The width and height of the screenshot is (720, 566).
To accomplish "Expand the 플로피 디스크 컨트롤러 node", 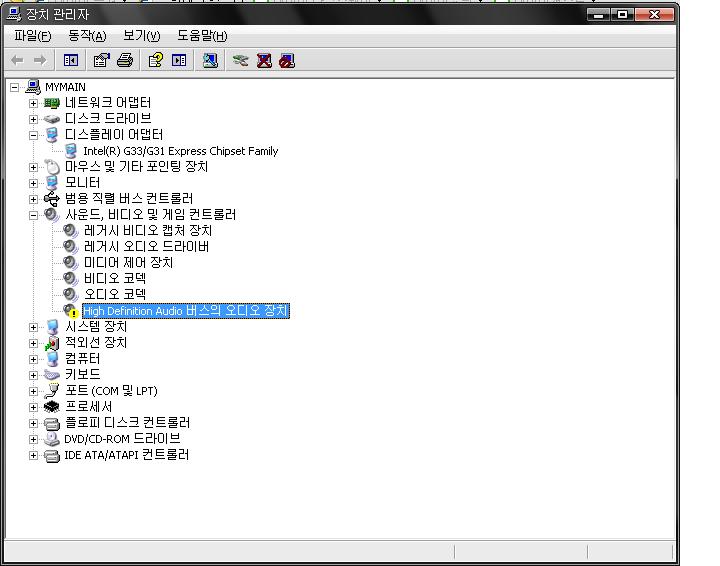I will (33, 423).
